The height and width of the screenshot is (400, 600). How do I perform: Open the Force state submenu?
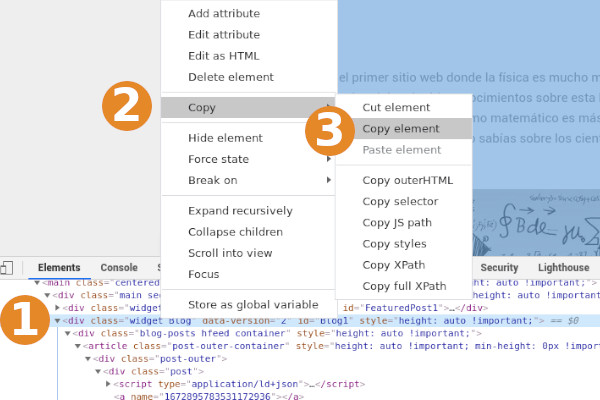pos(248,159)
